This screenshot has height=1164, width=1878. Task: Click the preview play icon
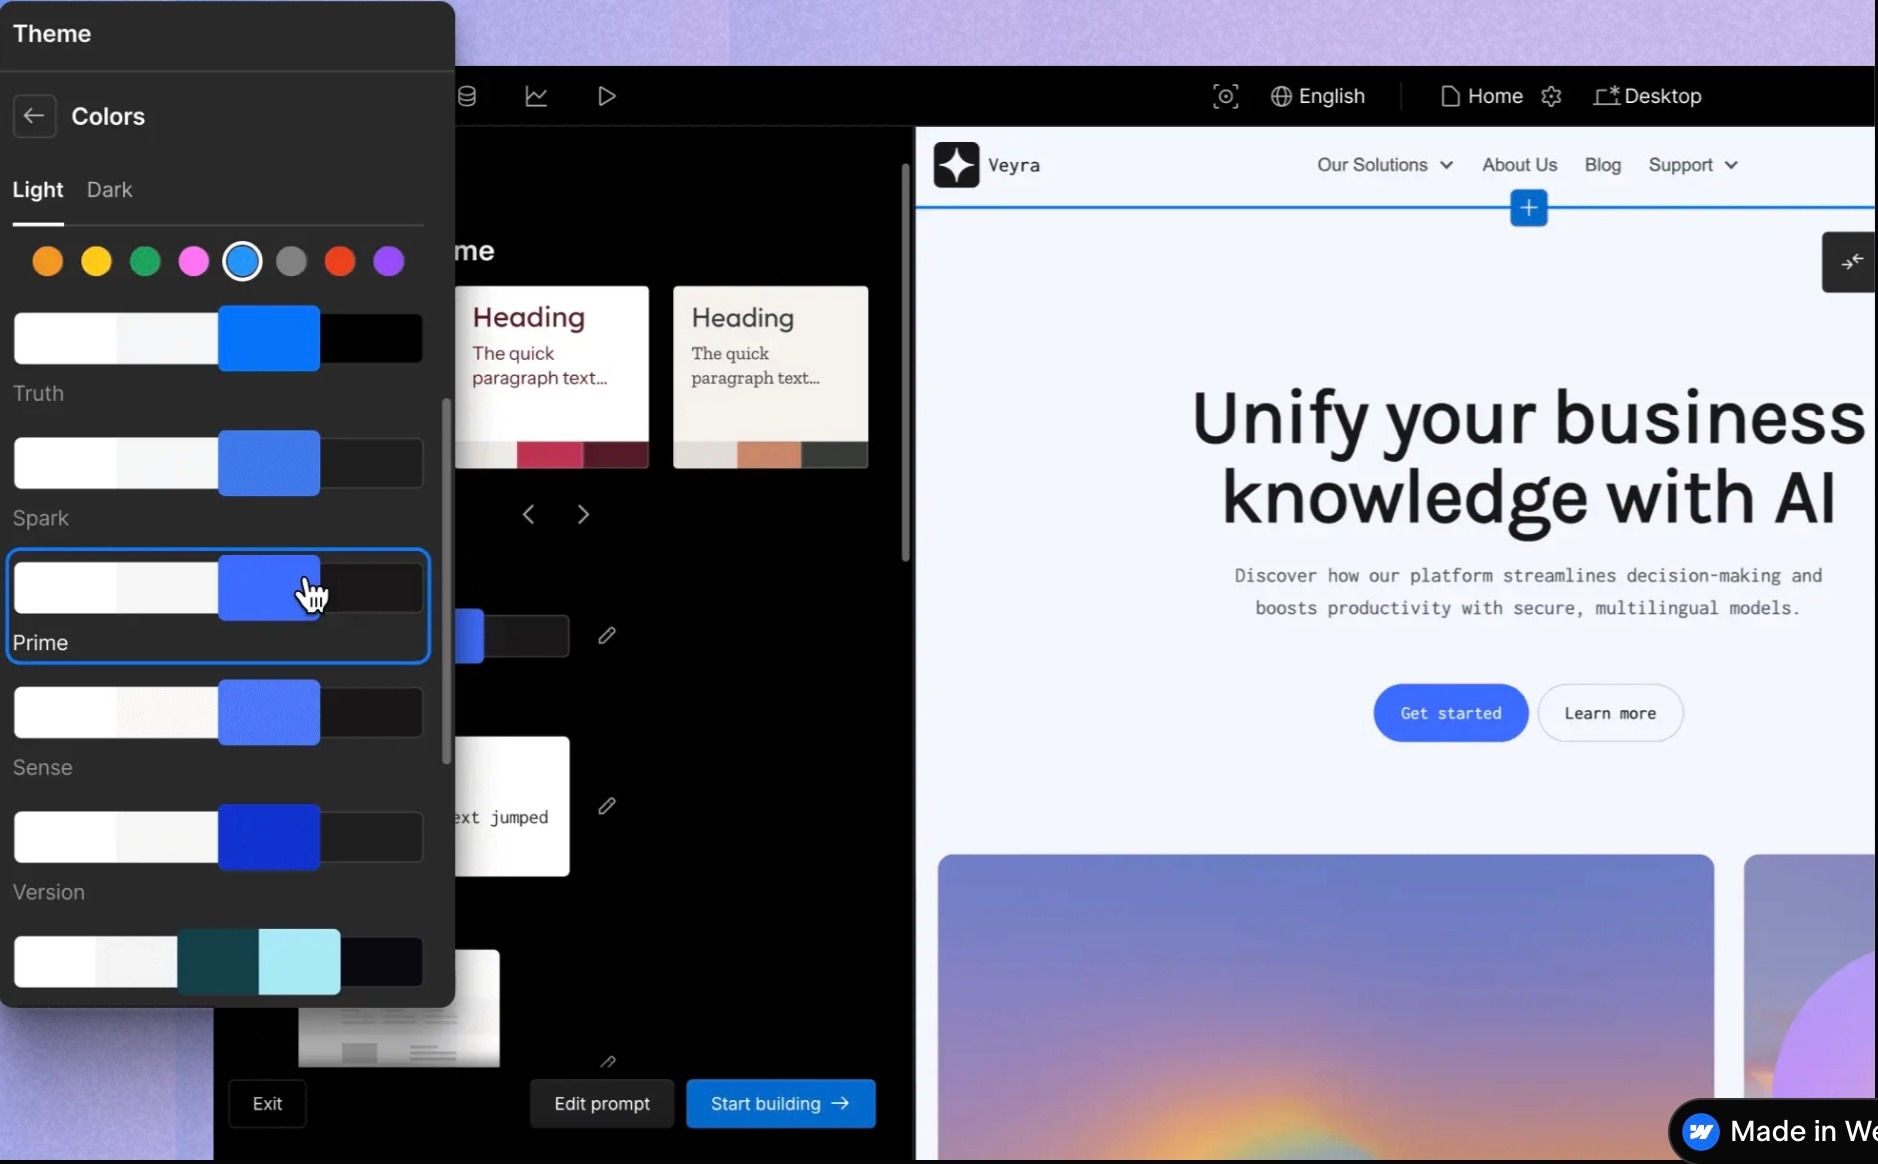(606, 96)
